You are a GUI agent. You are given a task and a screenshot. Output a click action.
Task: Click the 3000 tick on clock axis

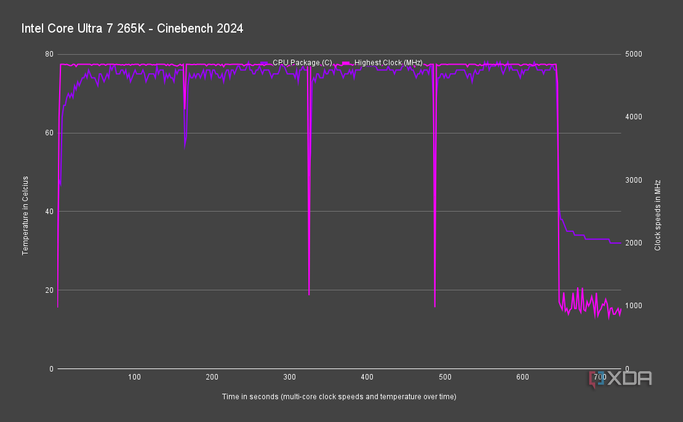point(633,180)
